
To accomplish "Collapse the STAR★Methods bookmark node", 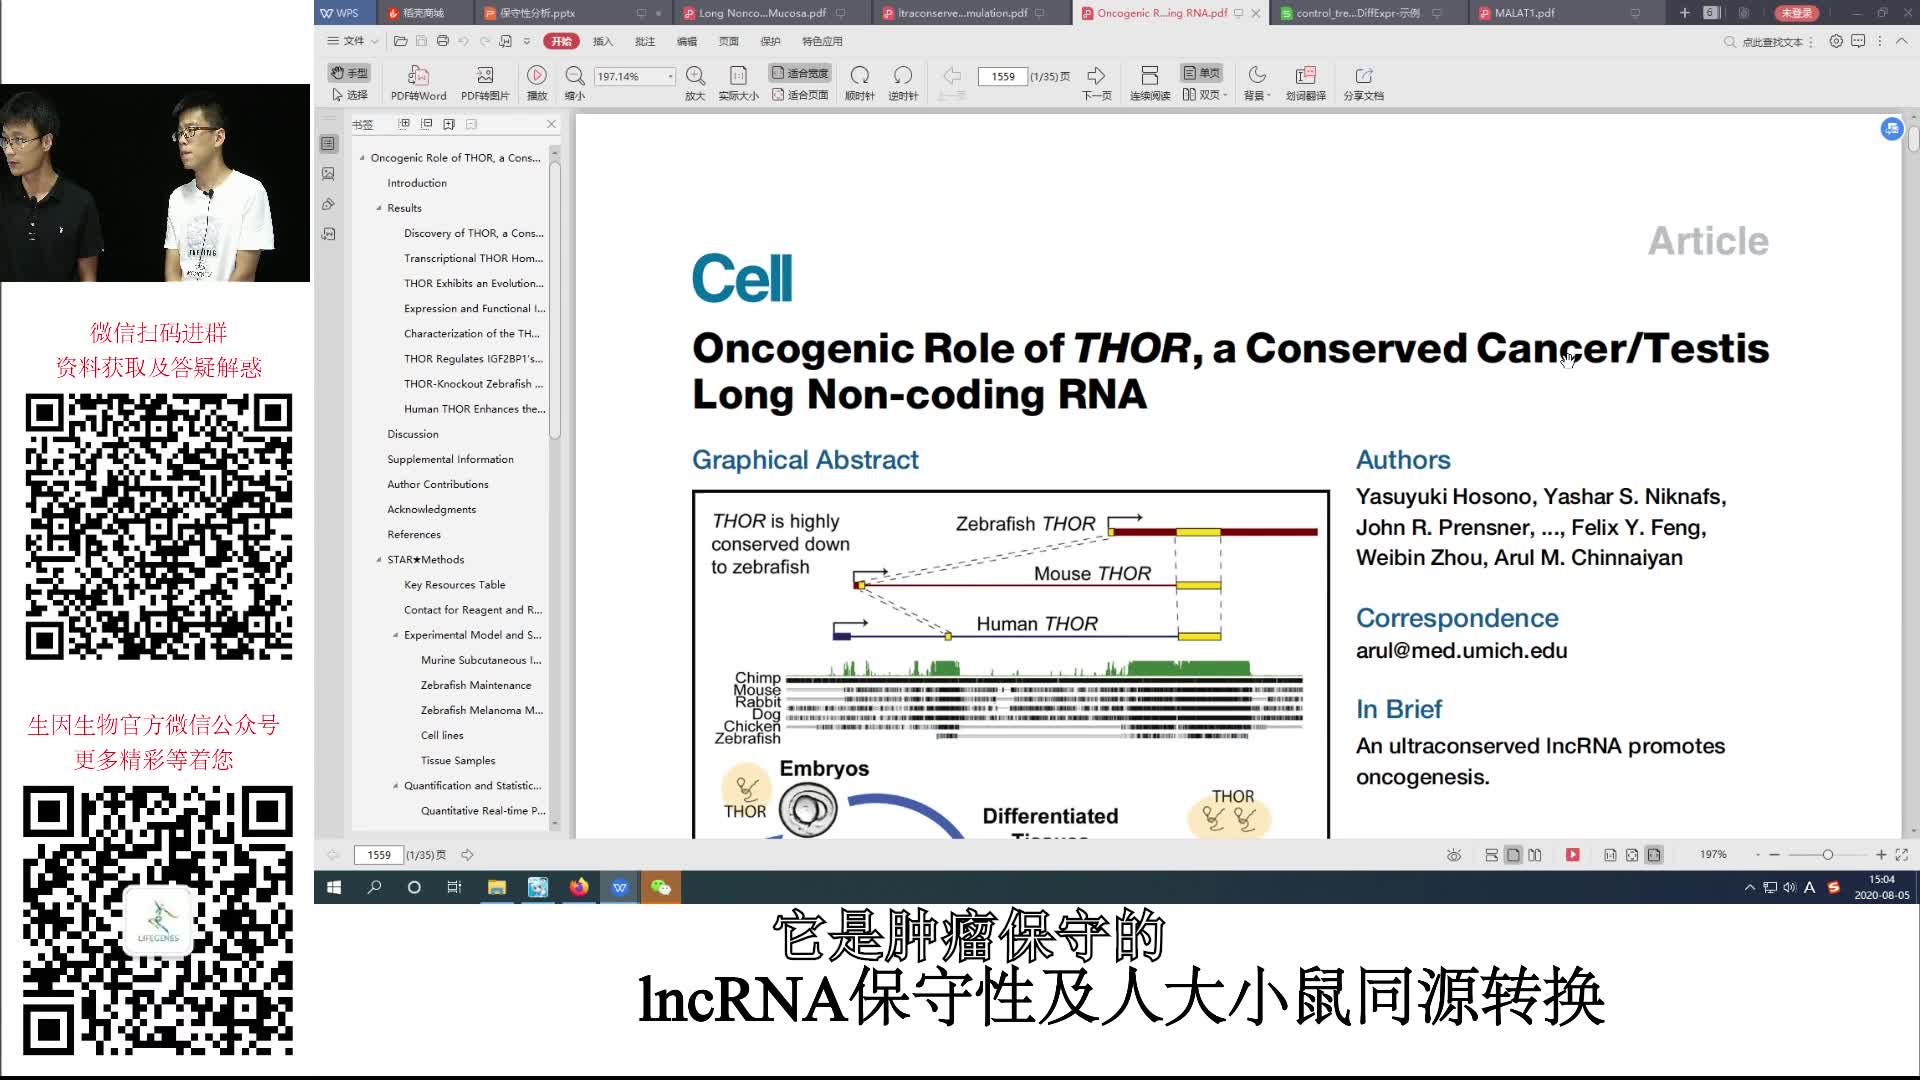I will pyautogui.click(x=379, y=560).
